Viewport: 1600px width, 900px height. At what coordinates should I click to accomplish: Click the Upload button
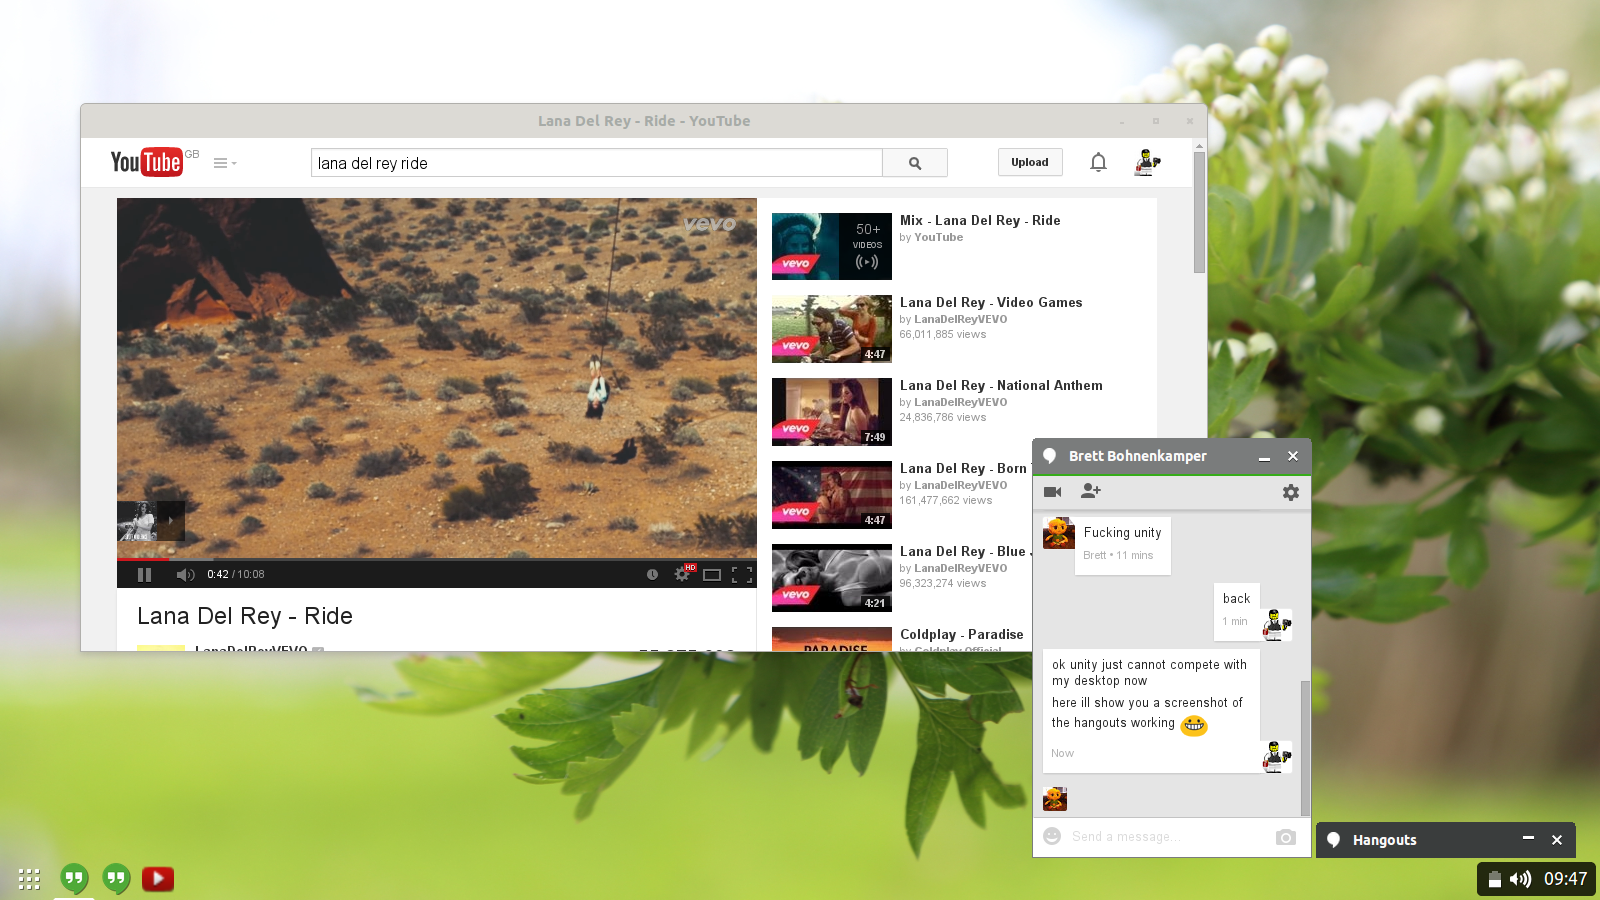tap(1030, 162)
